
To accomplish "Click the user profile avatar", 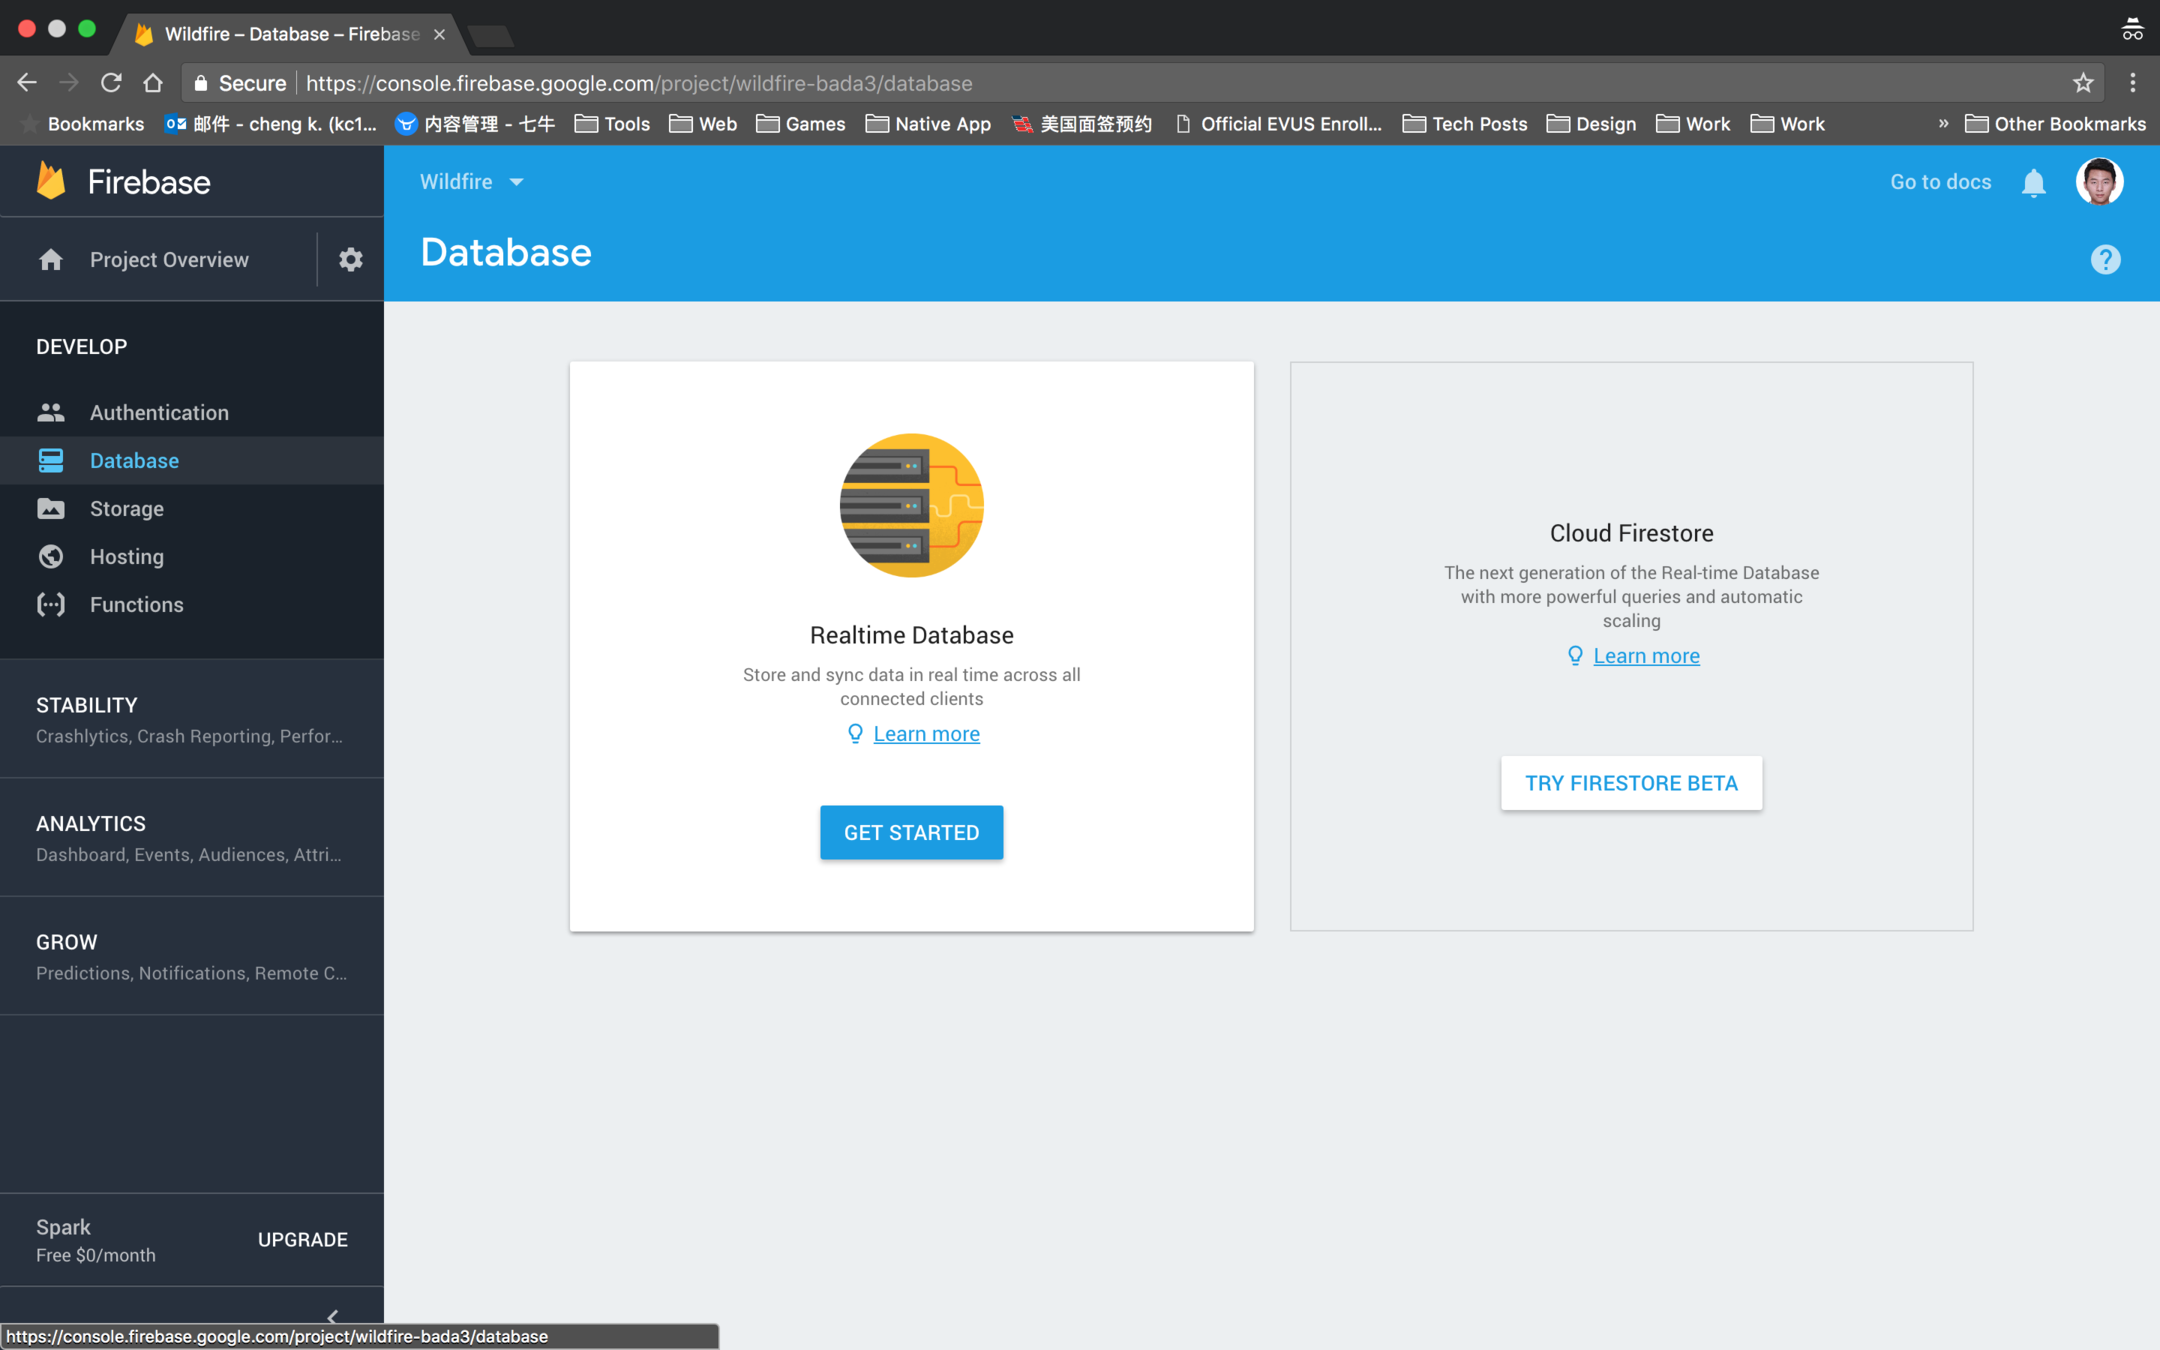I will click(x=2098, y=182).
